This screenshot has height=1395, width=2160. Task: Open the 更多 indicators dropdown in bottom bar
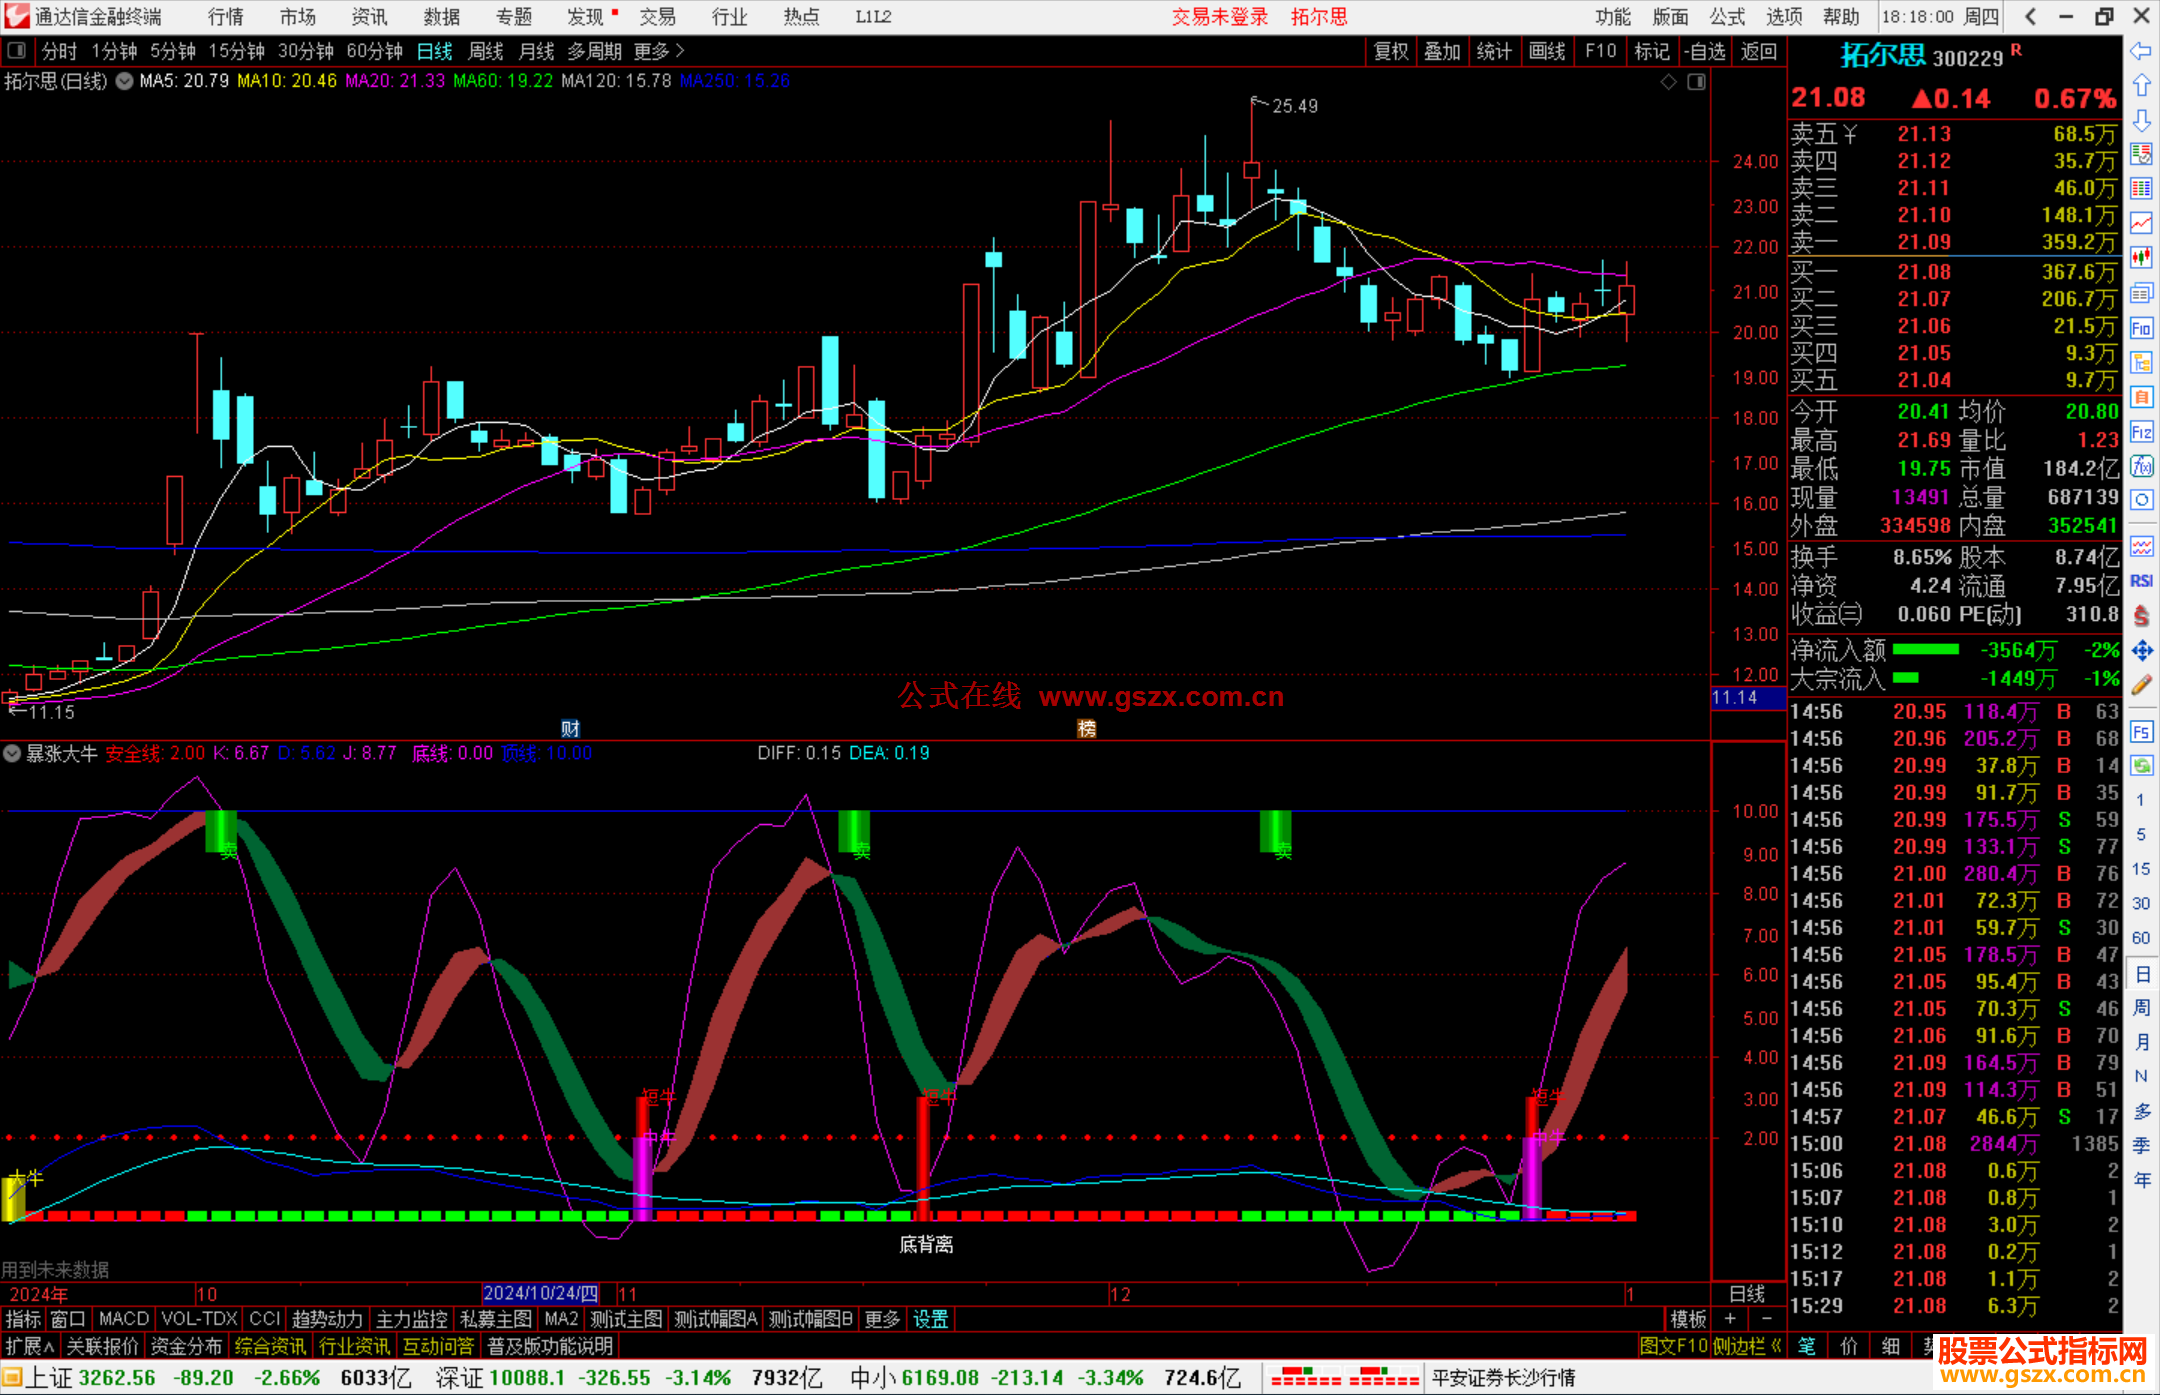tap(882, 1319)
